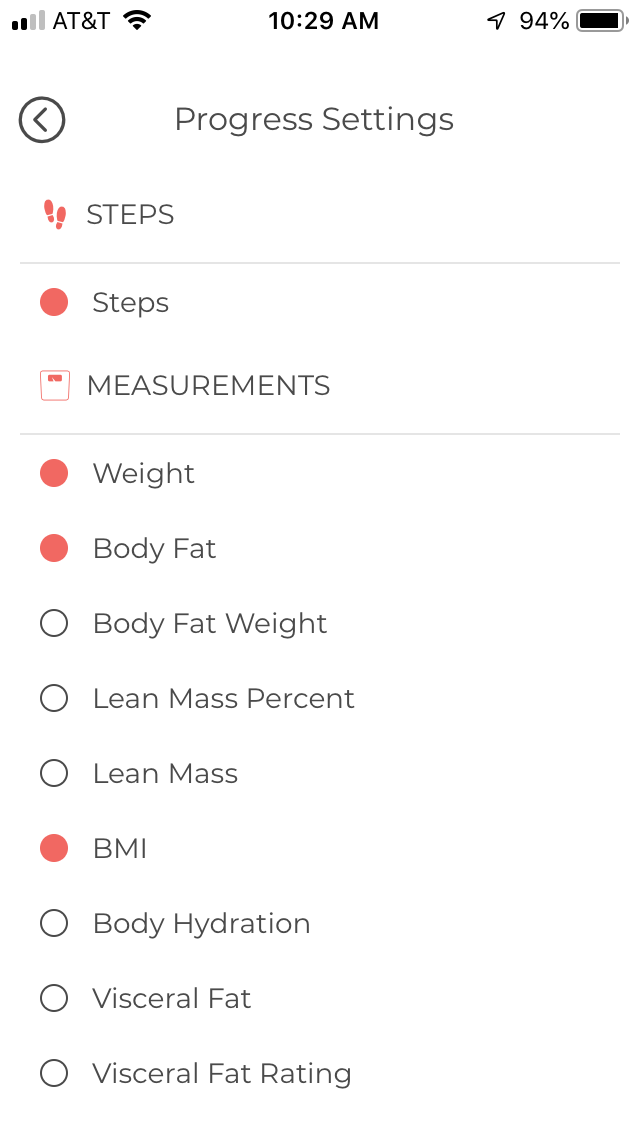
Task: Tap the scale icon beside MEASUREMENTS
Action: pyautogui.click(x=55, y=385)
